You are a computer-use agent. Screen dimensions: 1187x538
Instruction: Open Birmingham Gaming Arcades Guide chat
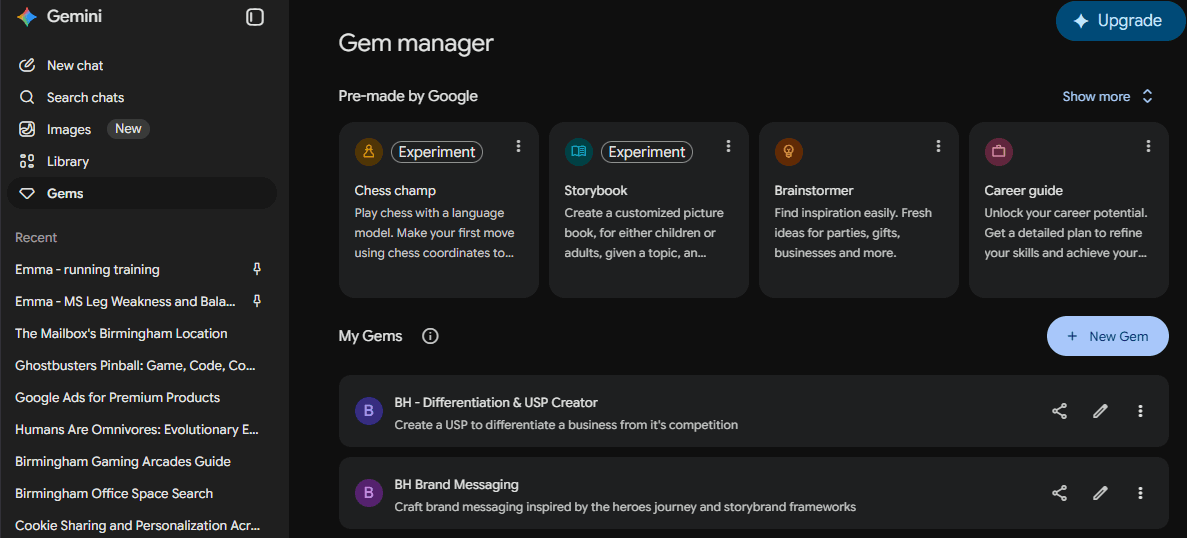123,462
